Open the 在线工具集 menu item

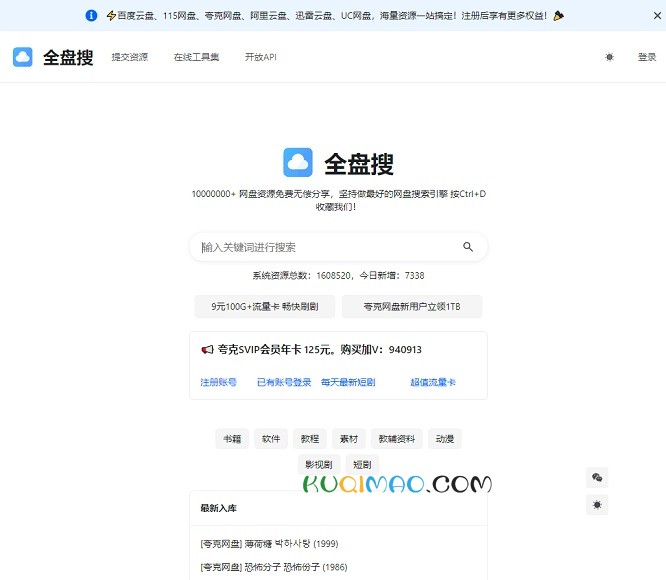[196, 57]
